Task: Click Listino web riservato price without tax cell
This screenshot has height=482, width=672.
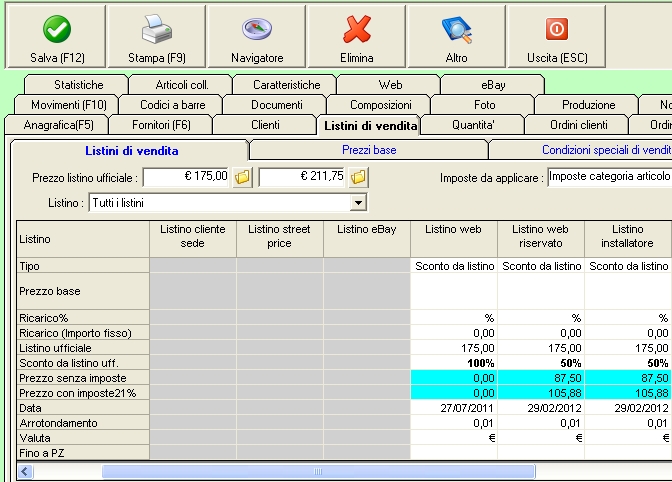Action: [540, 379]
